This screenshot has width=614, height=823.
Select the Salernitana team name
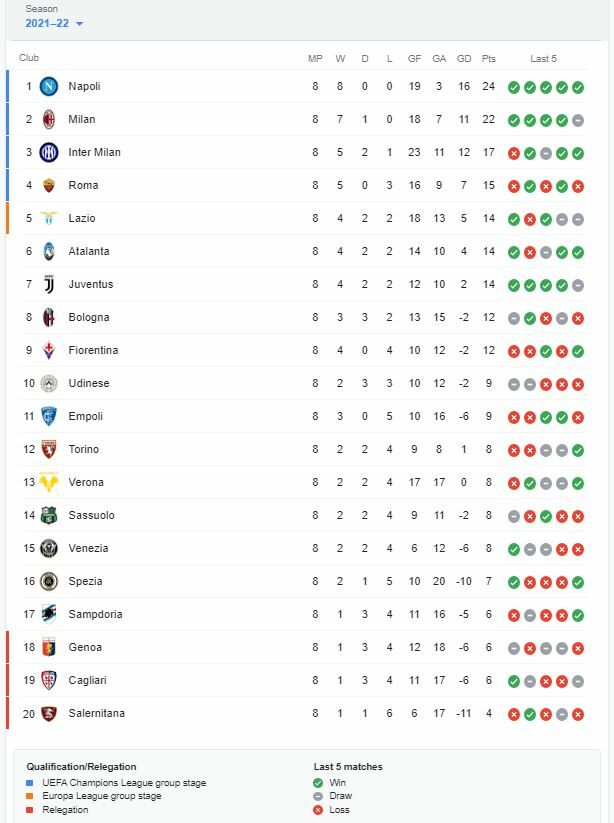click(x=96, y=713)
